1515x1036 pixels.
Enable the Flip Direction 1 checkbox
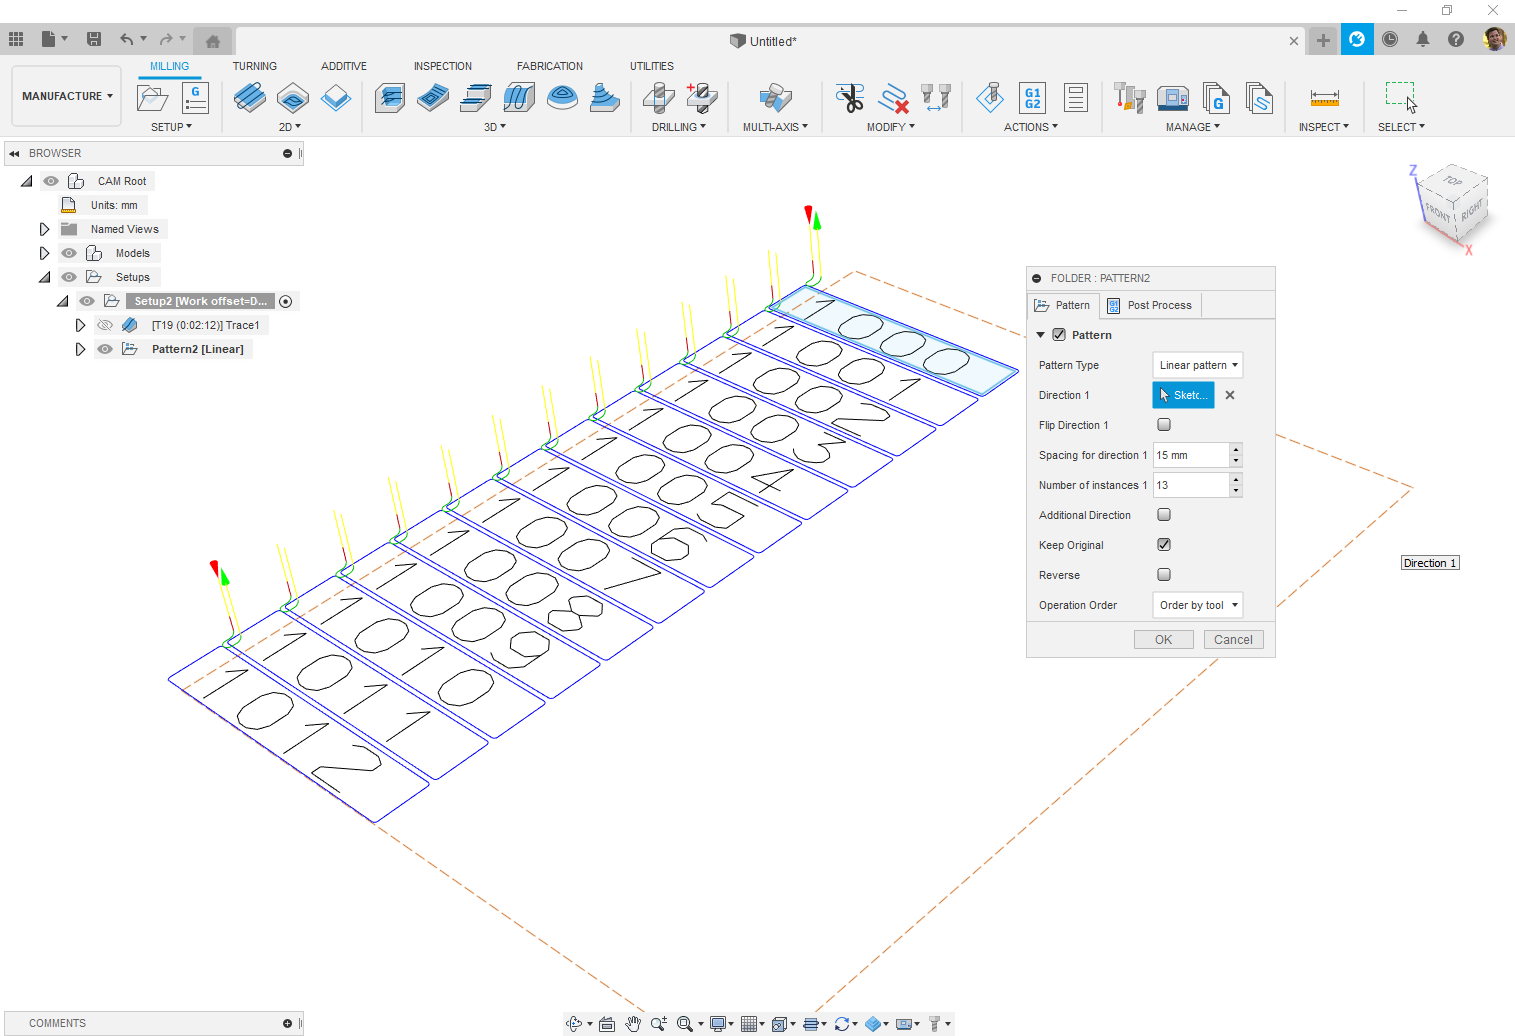coord(1164,424)
